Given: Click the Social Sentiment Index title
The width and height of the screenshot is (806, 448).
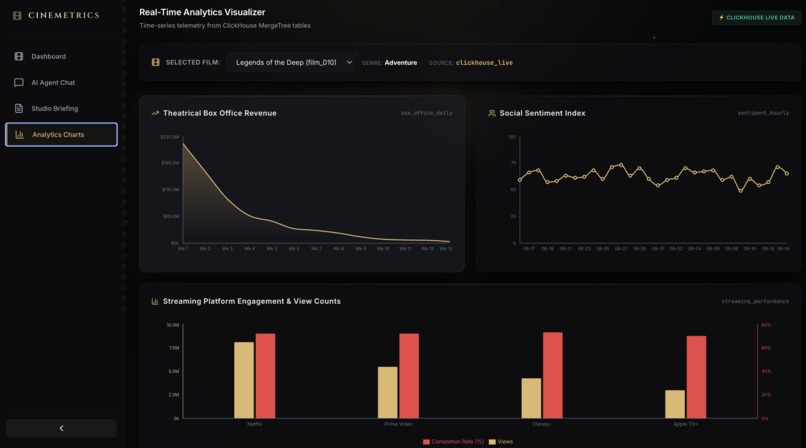Looking at the screenshot, I should [x=542, y=113].
